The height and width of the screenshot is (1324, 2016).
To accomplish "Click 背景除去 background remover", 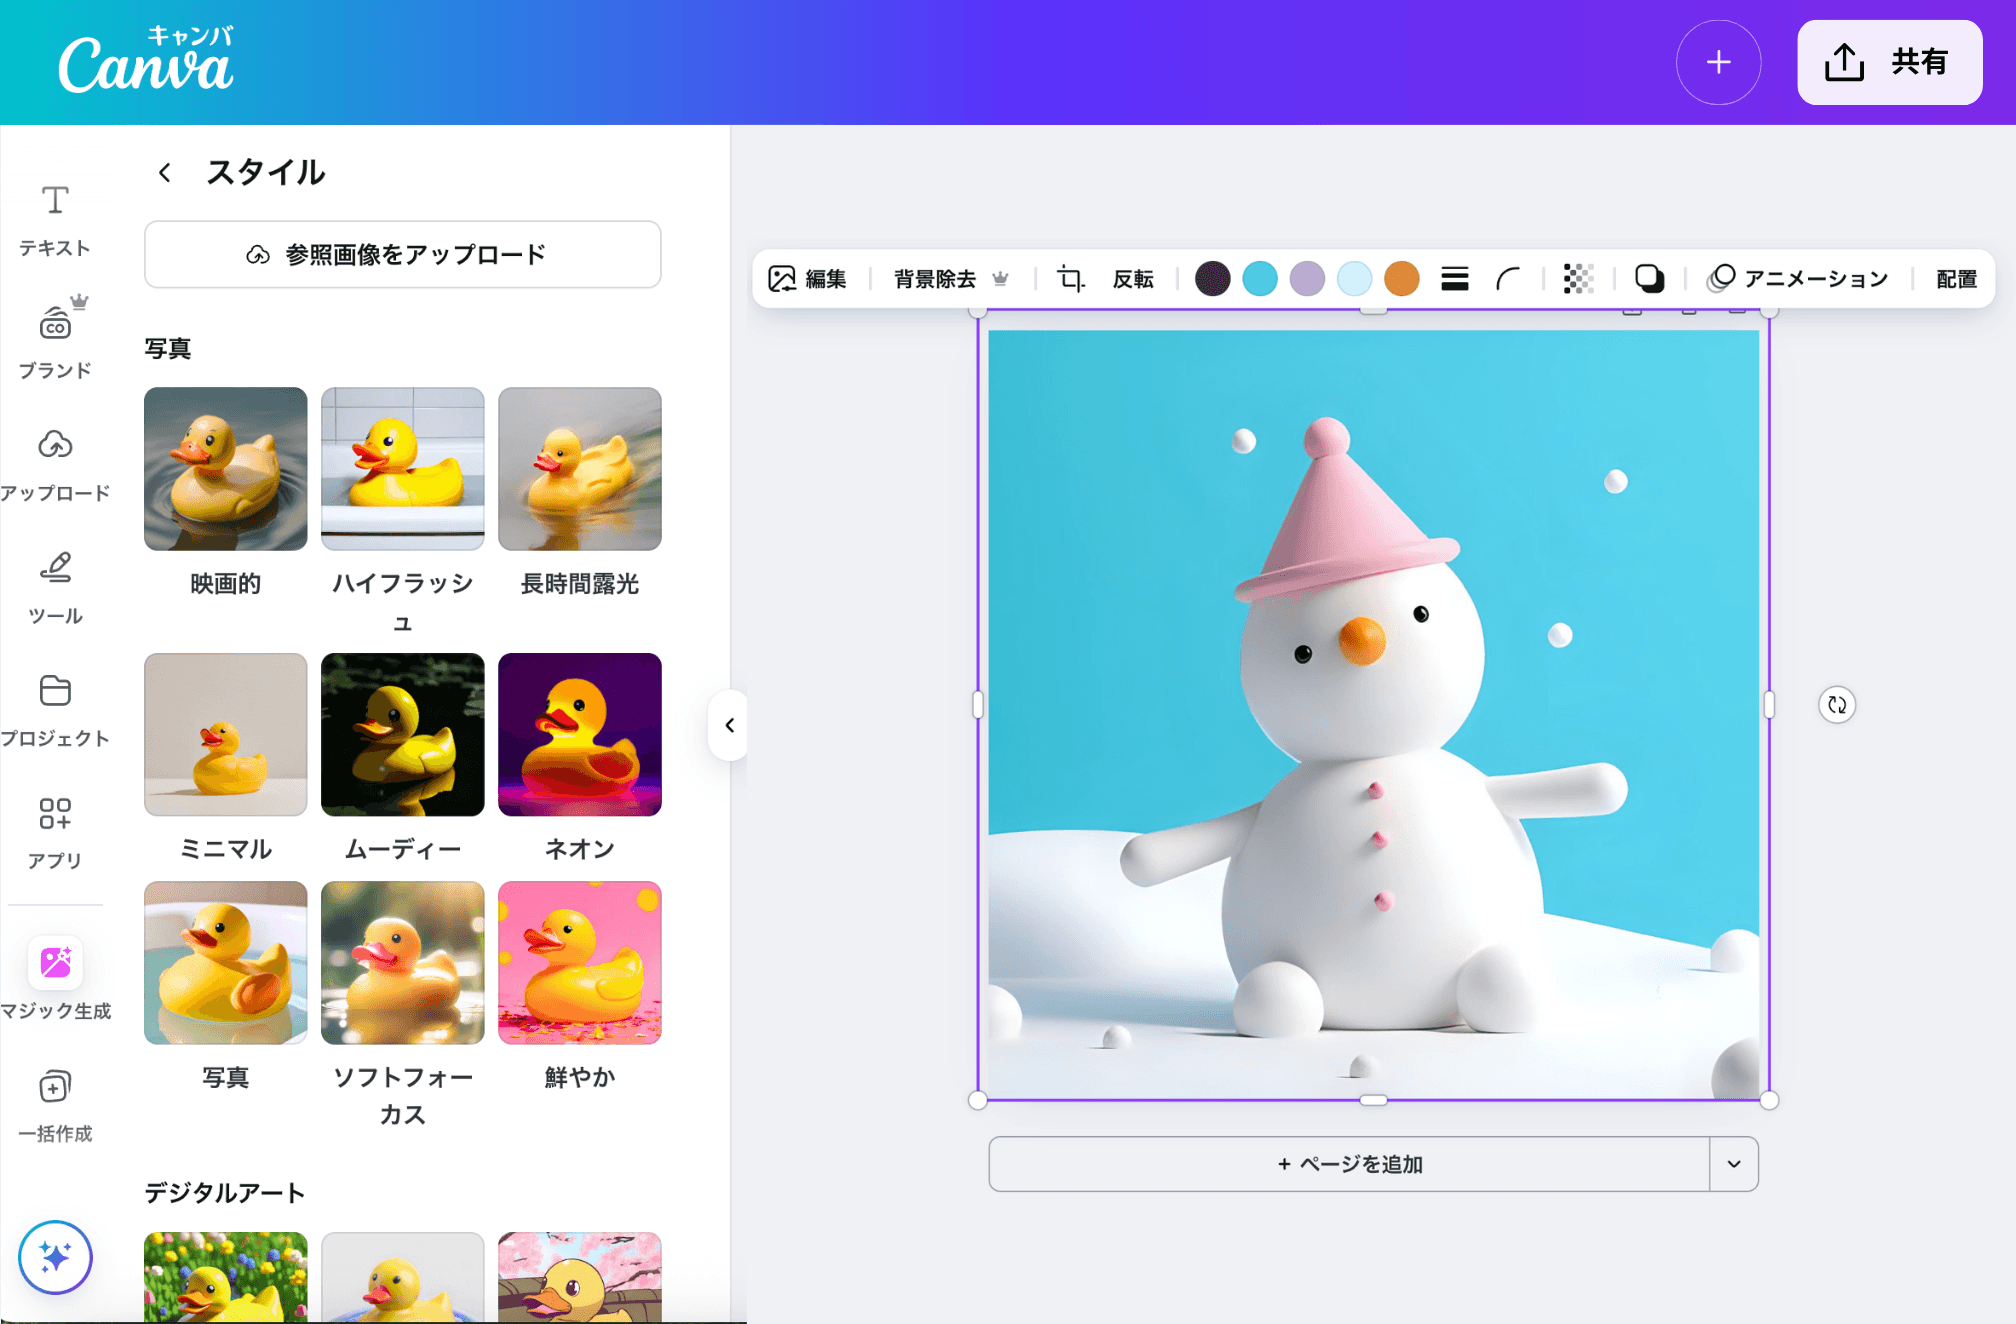I will coord(951,278).
